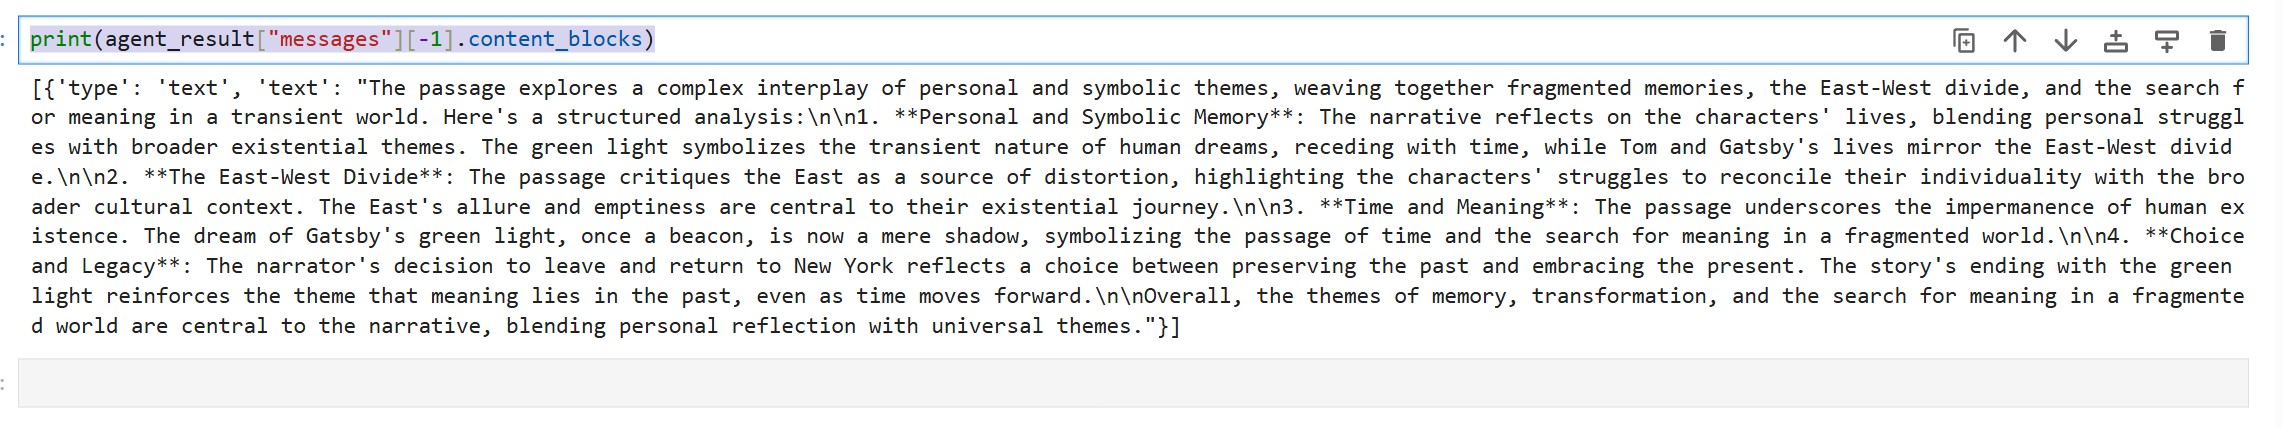Click 'agent_result' in the code cell
This screenshot has width=2282, height=429.
point(180,39)
